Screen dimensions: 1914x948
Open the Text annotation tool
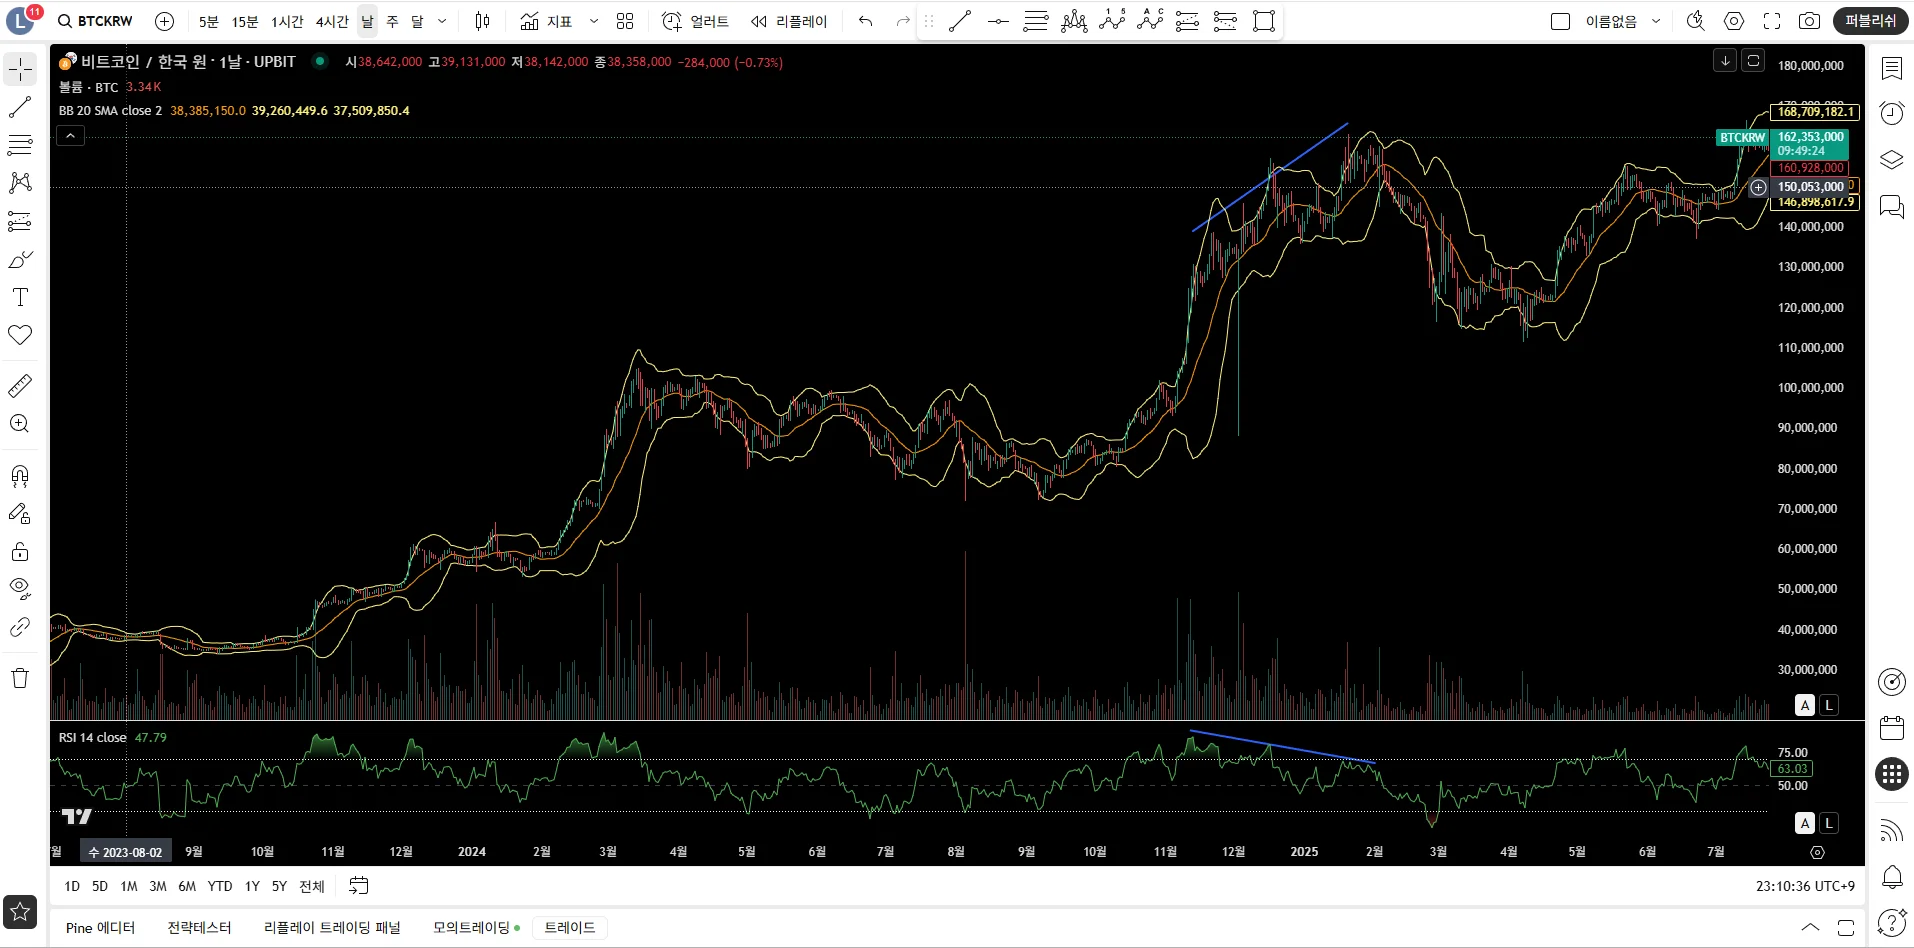(x=20, y=297)
